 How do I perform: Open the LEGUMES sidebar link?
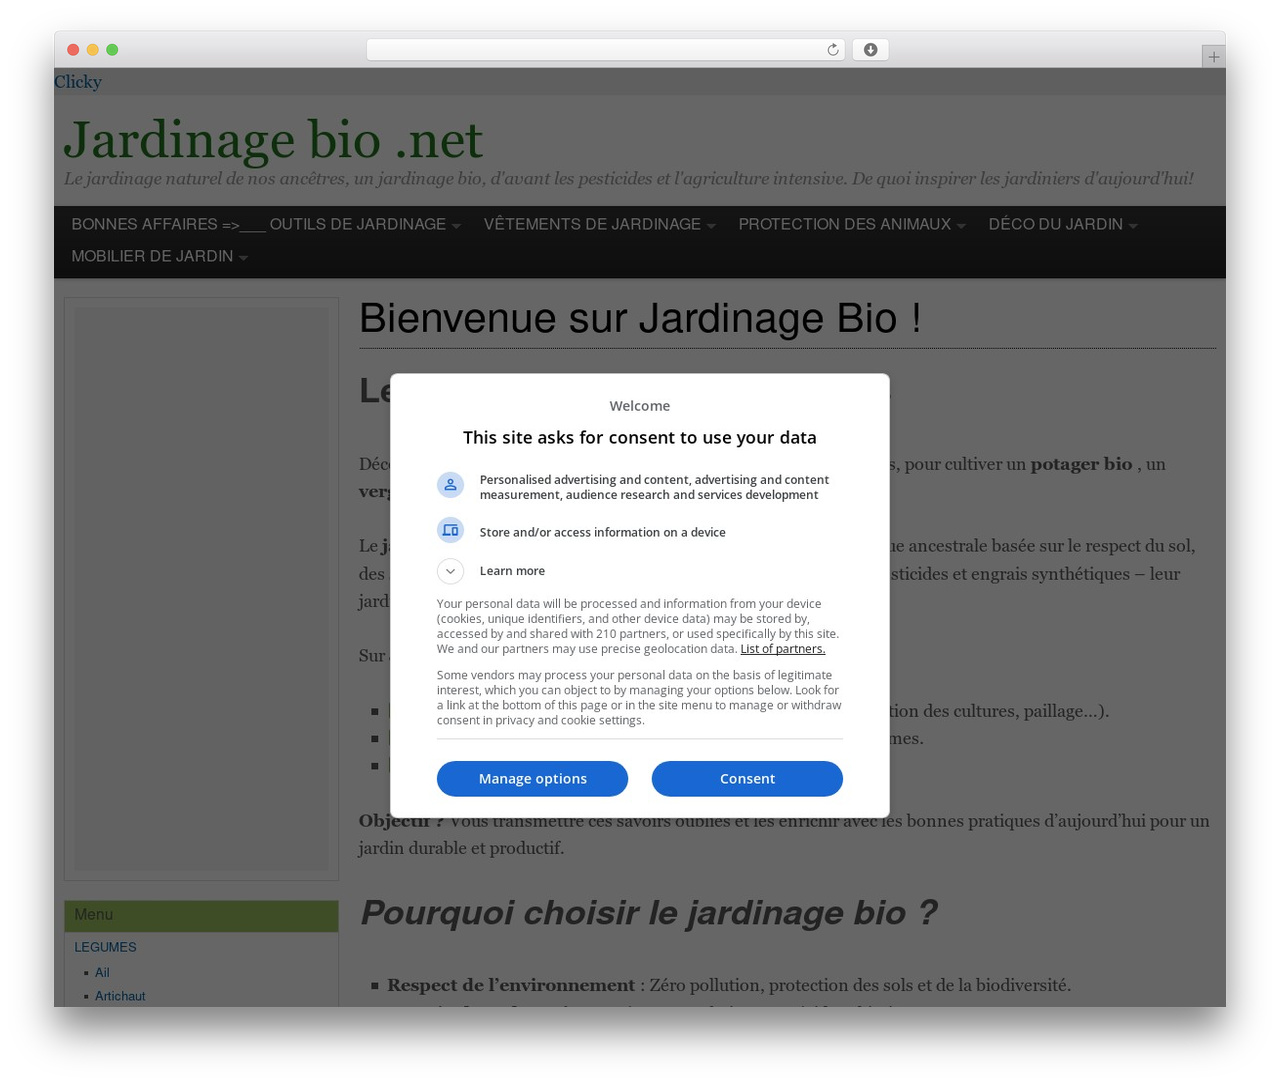(105, 947)
